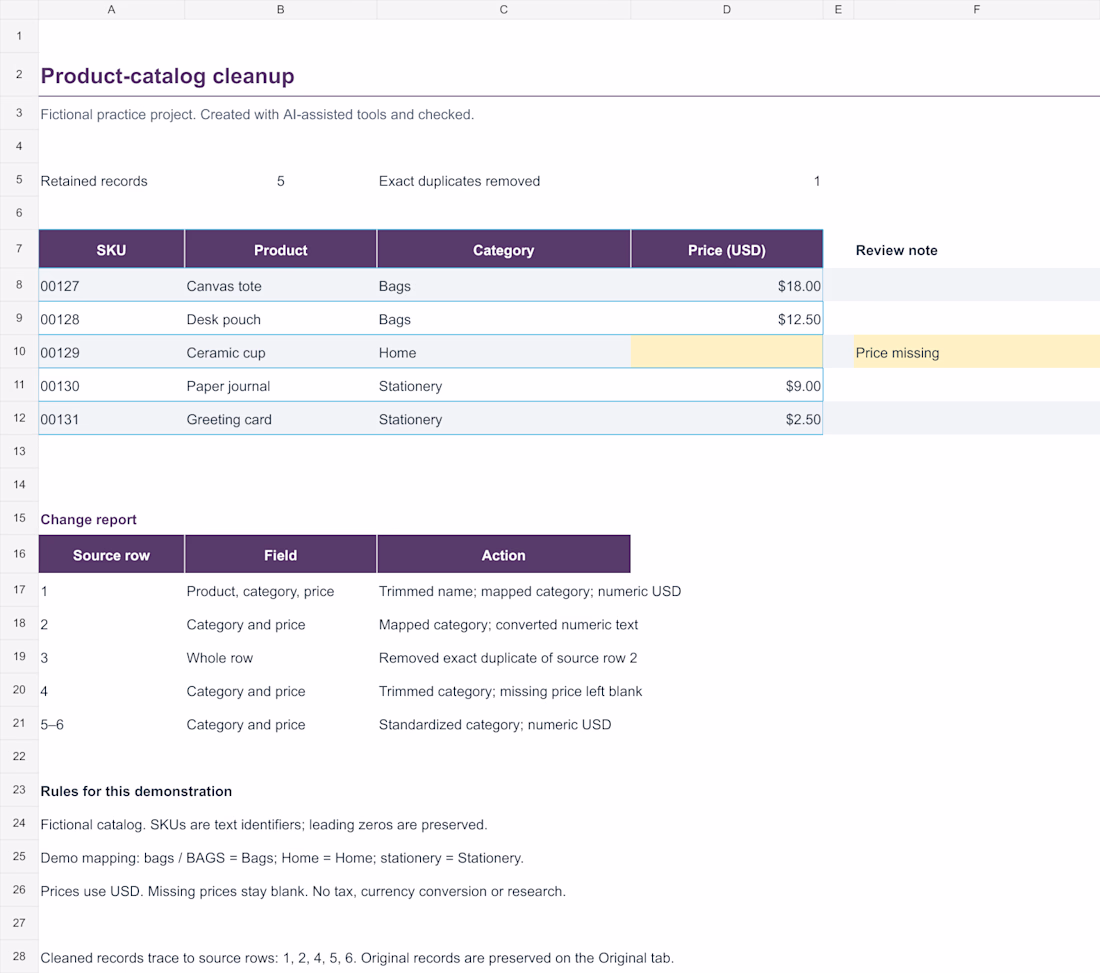Select SKU cell 00129
This screenshot has width=1100, height=973.
click(112, 352)
